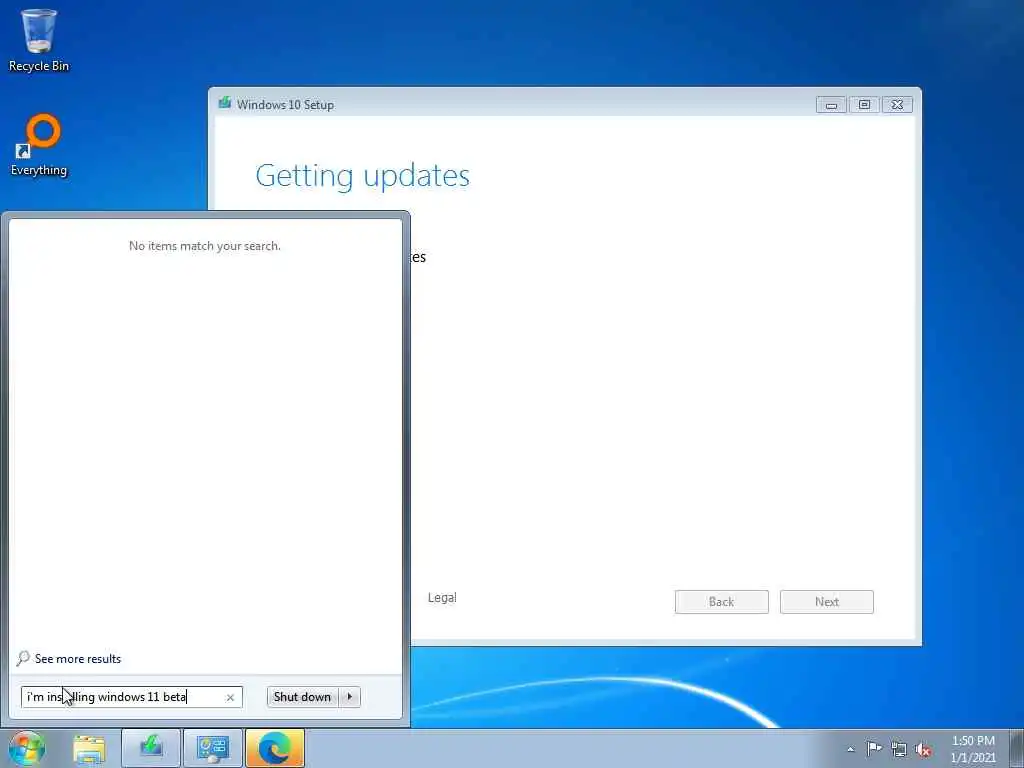1024x768 pixels.
Task: Click the Shut down button
Action: pos(303,697)
